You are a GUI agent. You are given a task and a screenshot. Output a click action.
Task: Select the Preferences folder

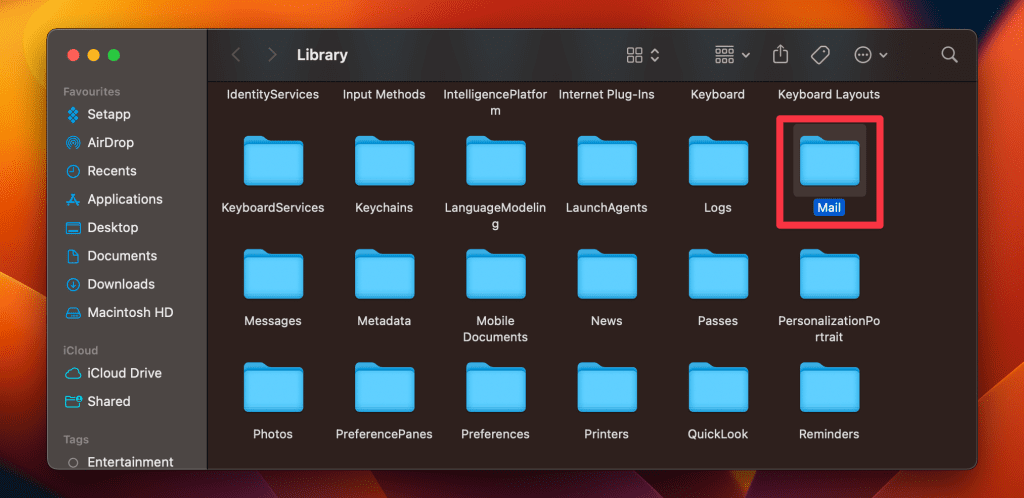point(495,390)
